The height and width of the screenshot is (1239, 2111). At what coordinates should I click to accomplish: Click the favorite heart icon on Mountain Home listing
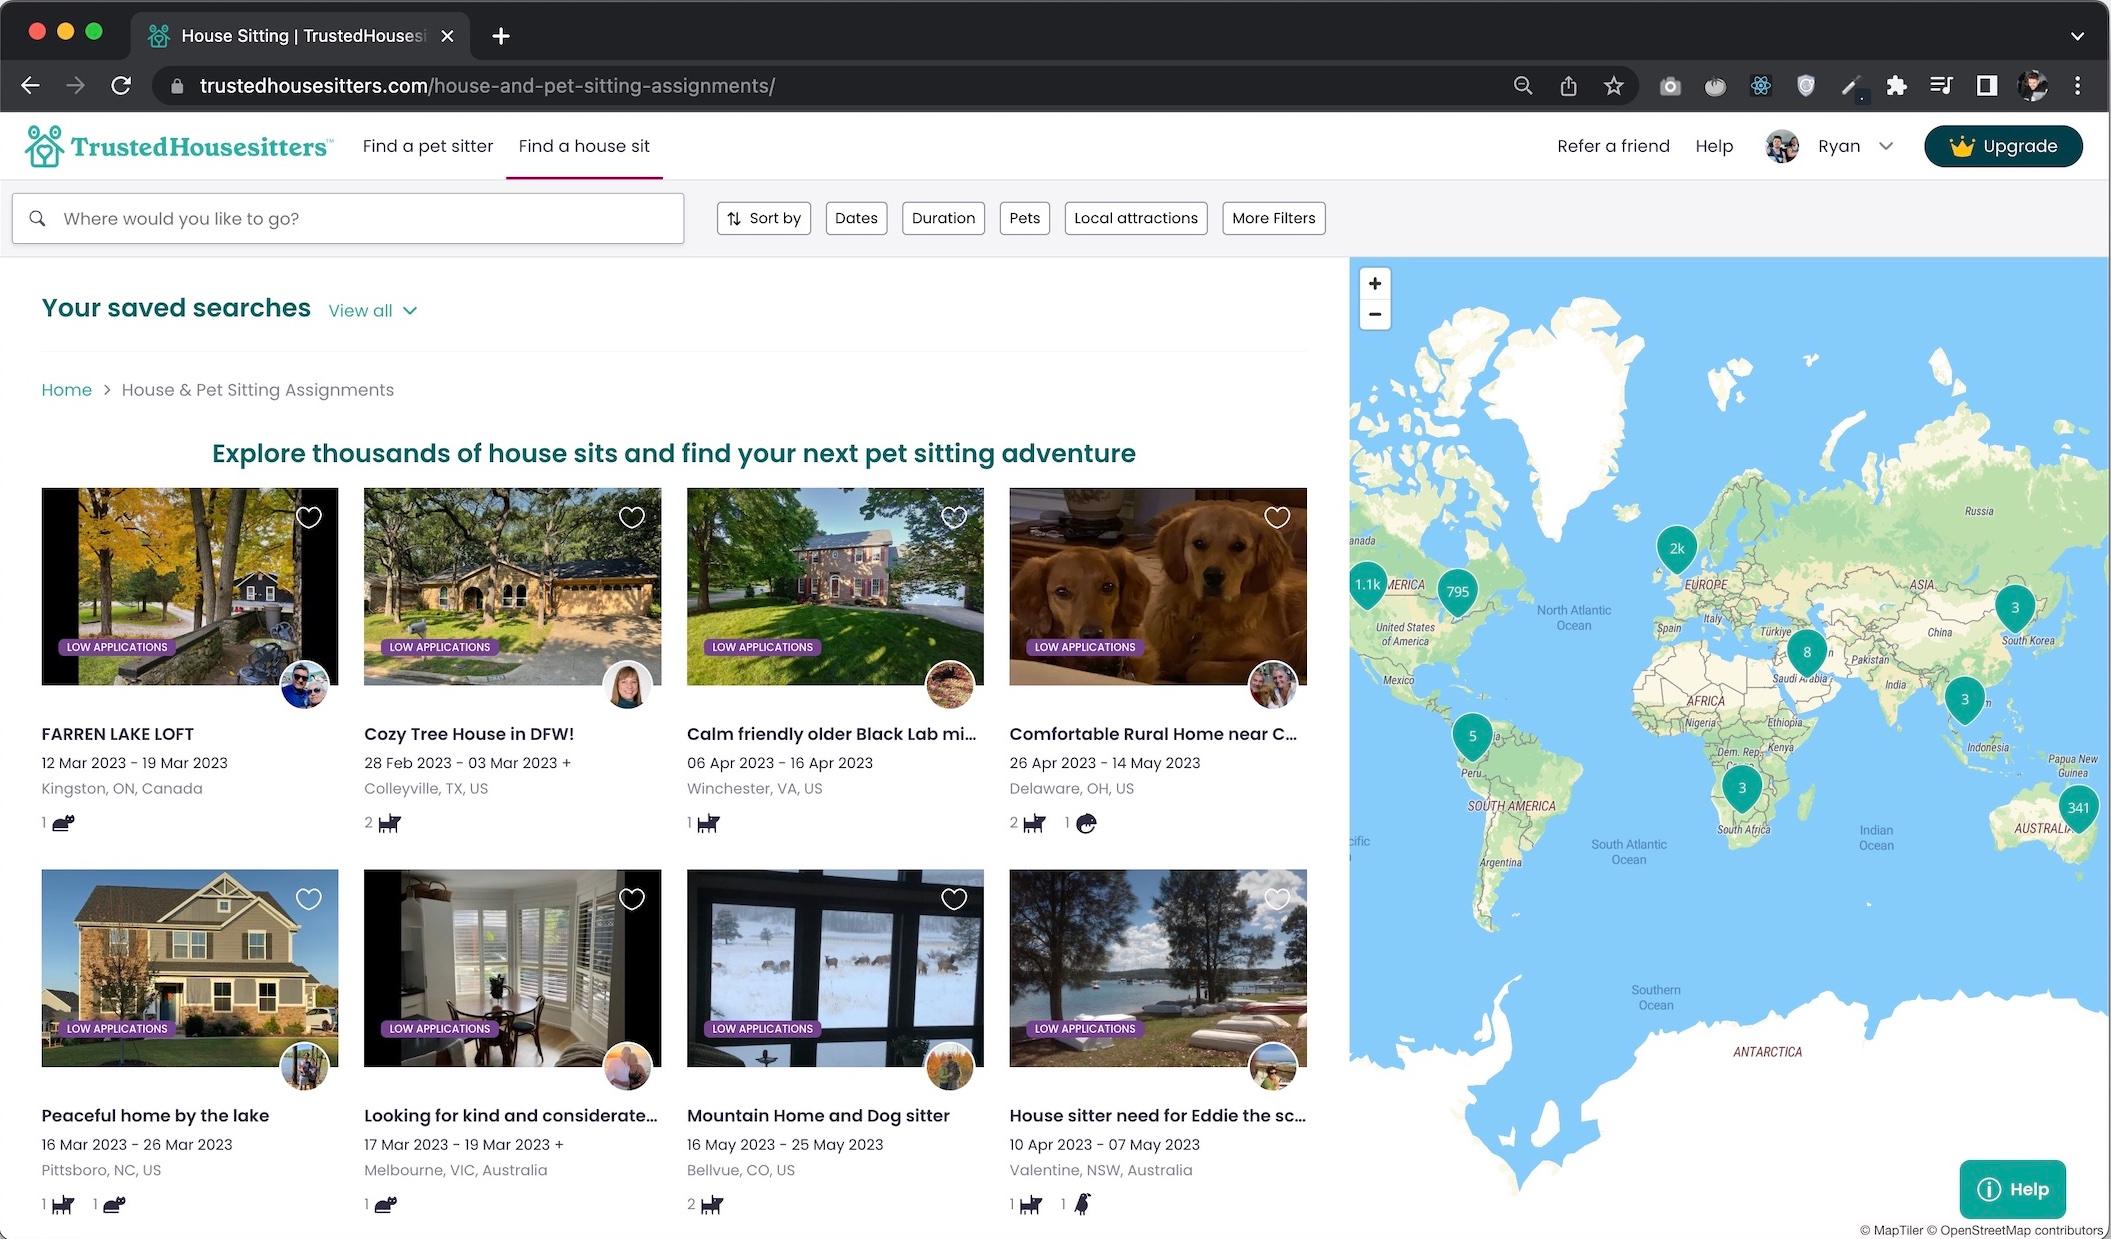coord(955,897)
